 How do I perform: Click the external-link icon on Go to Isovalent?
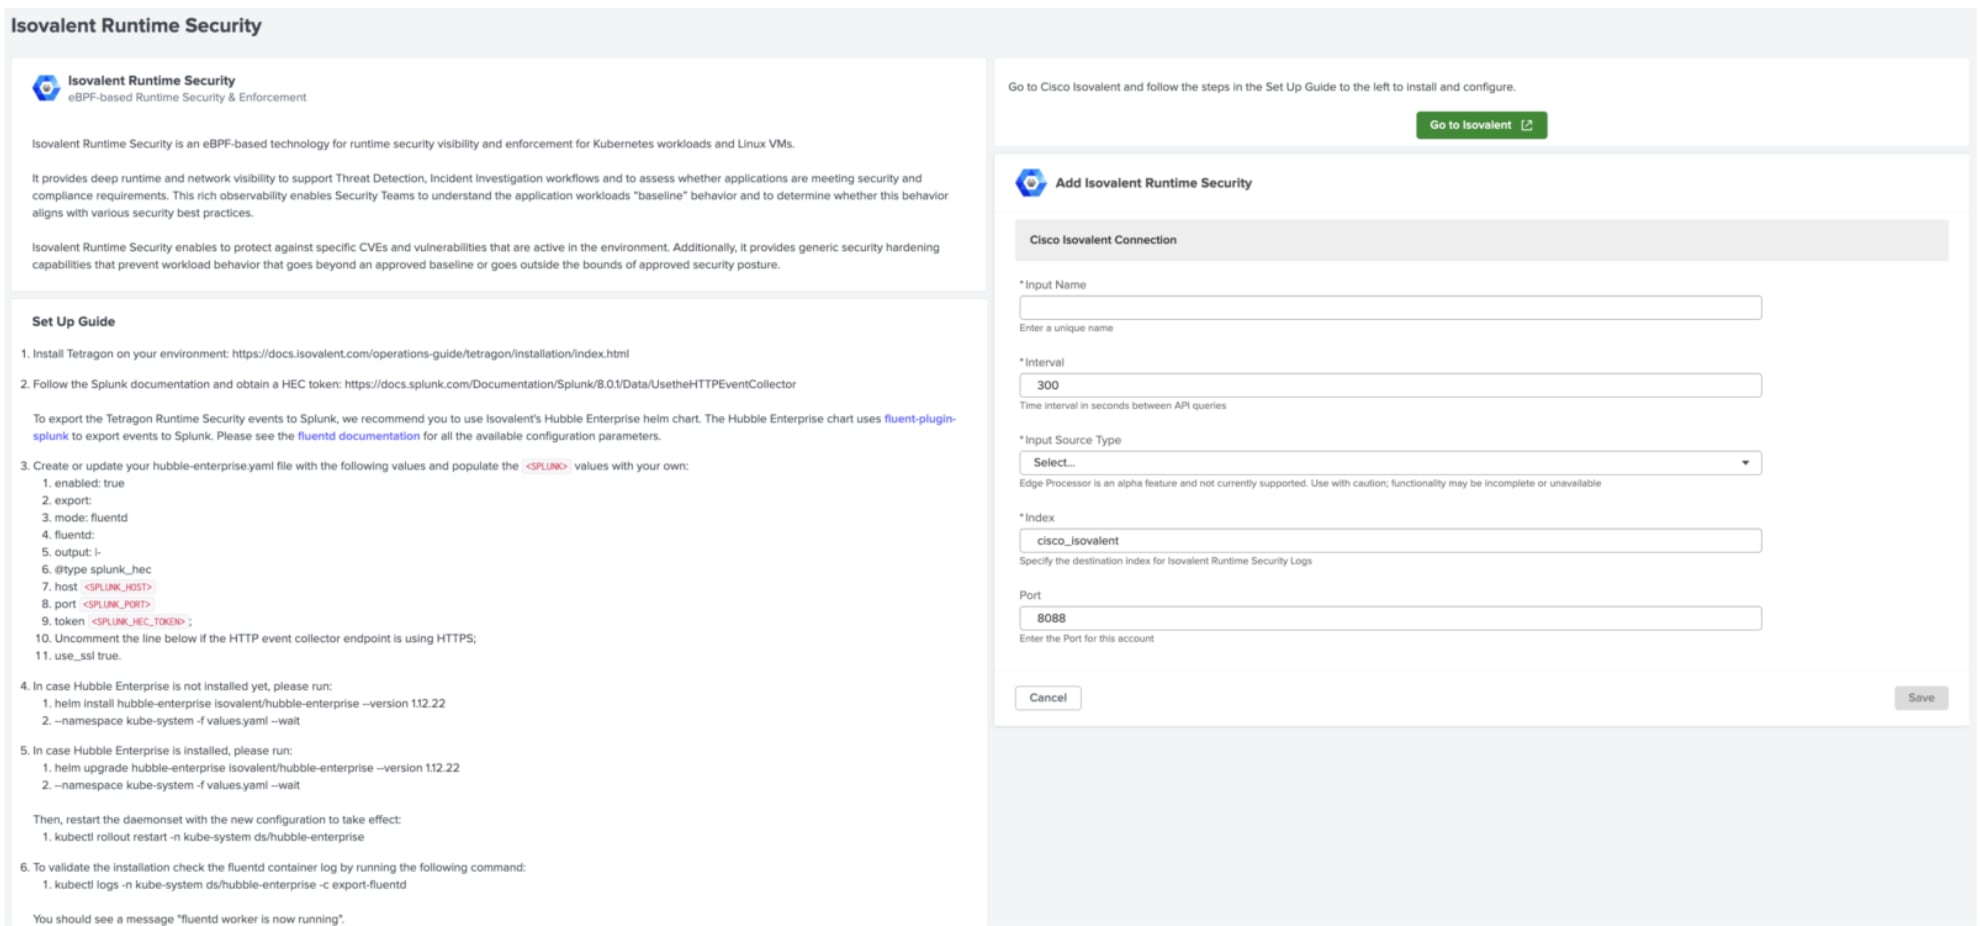[x=1526, y=125]
